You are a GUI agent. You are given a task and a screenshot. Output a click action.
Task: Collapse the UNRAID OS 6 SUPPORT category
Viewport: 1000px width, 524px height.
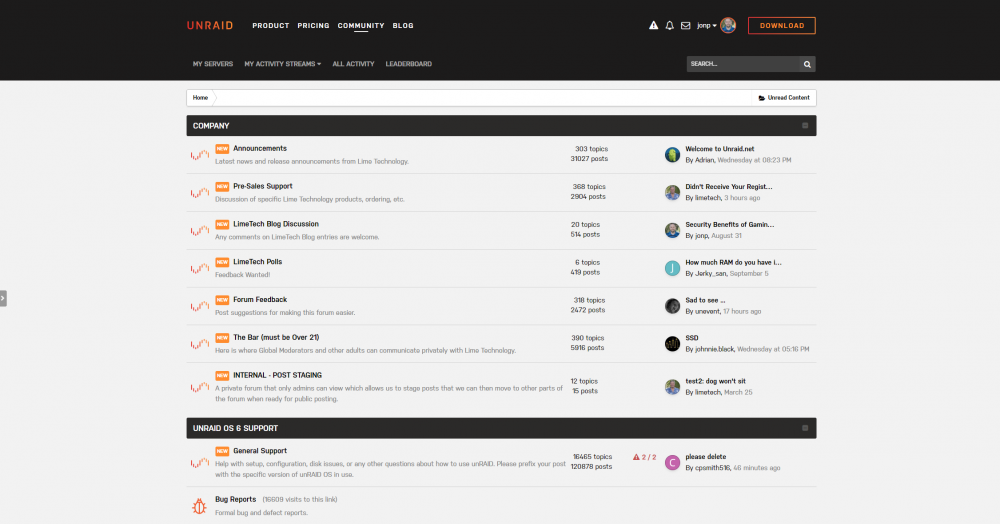pyautogui.click(x=805, y=428)
